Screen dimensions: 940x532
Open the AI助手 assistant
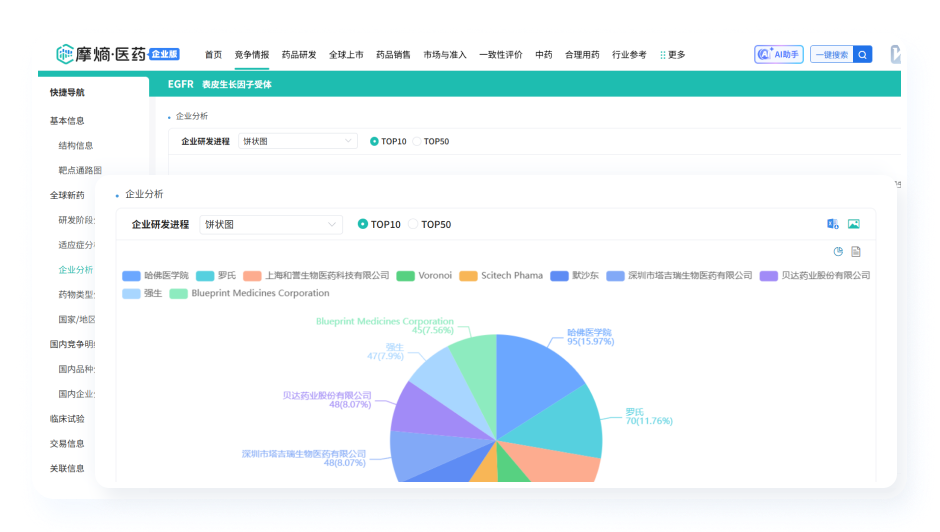778,55
